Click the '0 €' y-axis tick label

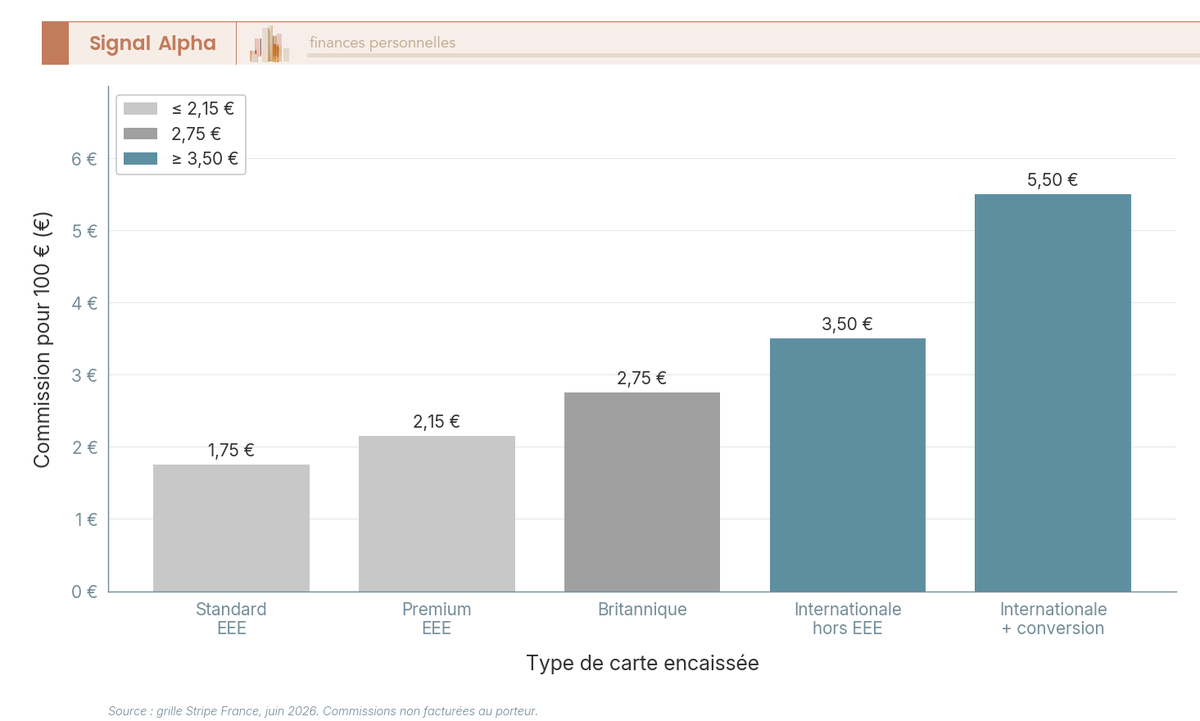coord(85,591)
